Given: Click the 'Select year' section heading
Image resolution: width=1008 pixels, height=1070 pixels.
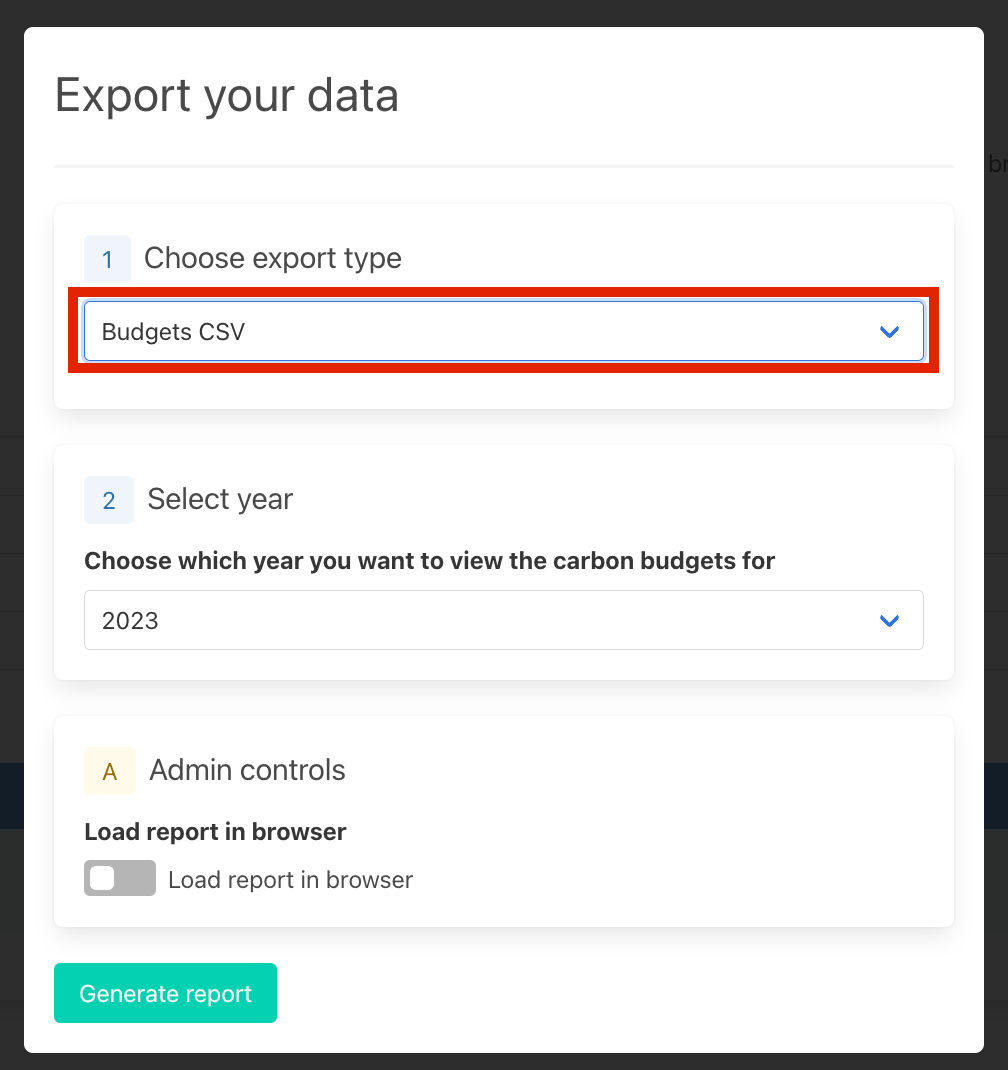Looking at the screenshot, I should 220,500.
